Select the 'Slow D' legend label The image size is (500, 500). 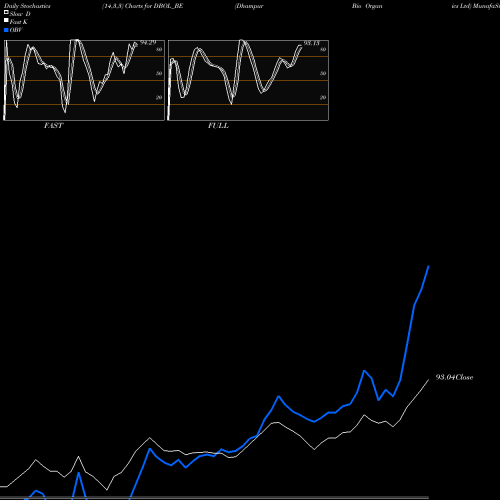(20, 14)
